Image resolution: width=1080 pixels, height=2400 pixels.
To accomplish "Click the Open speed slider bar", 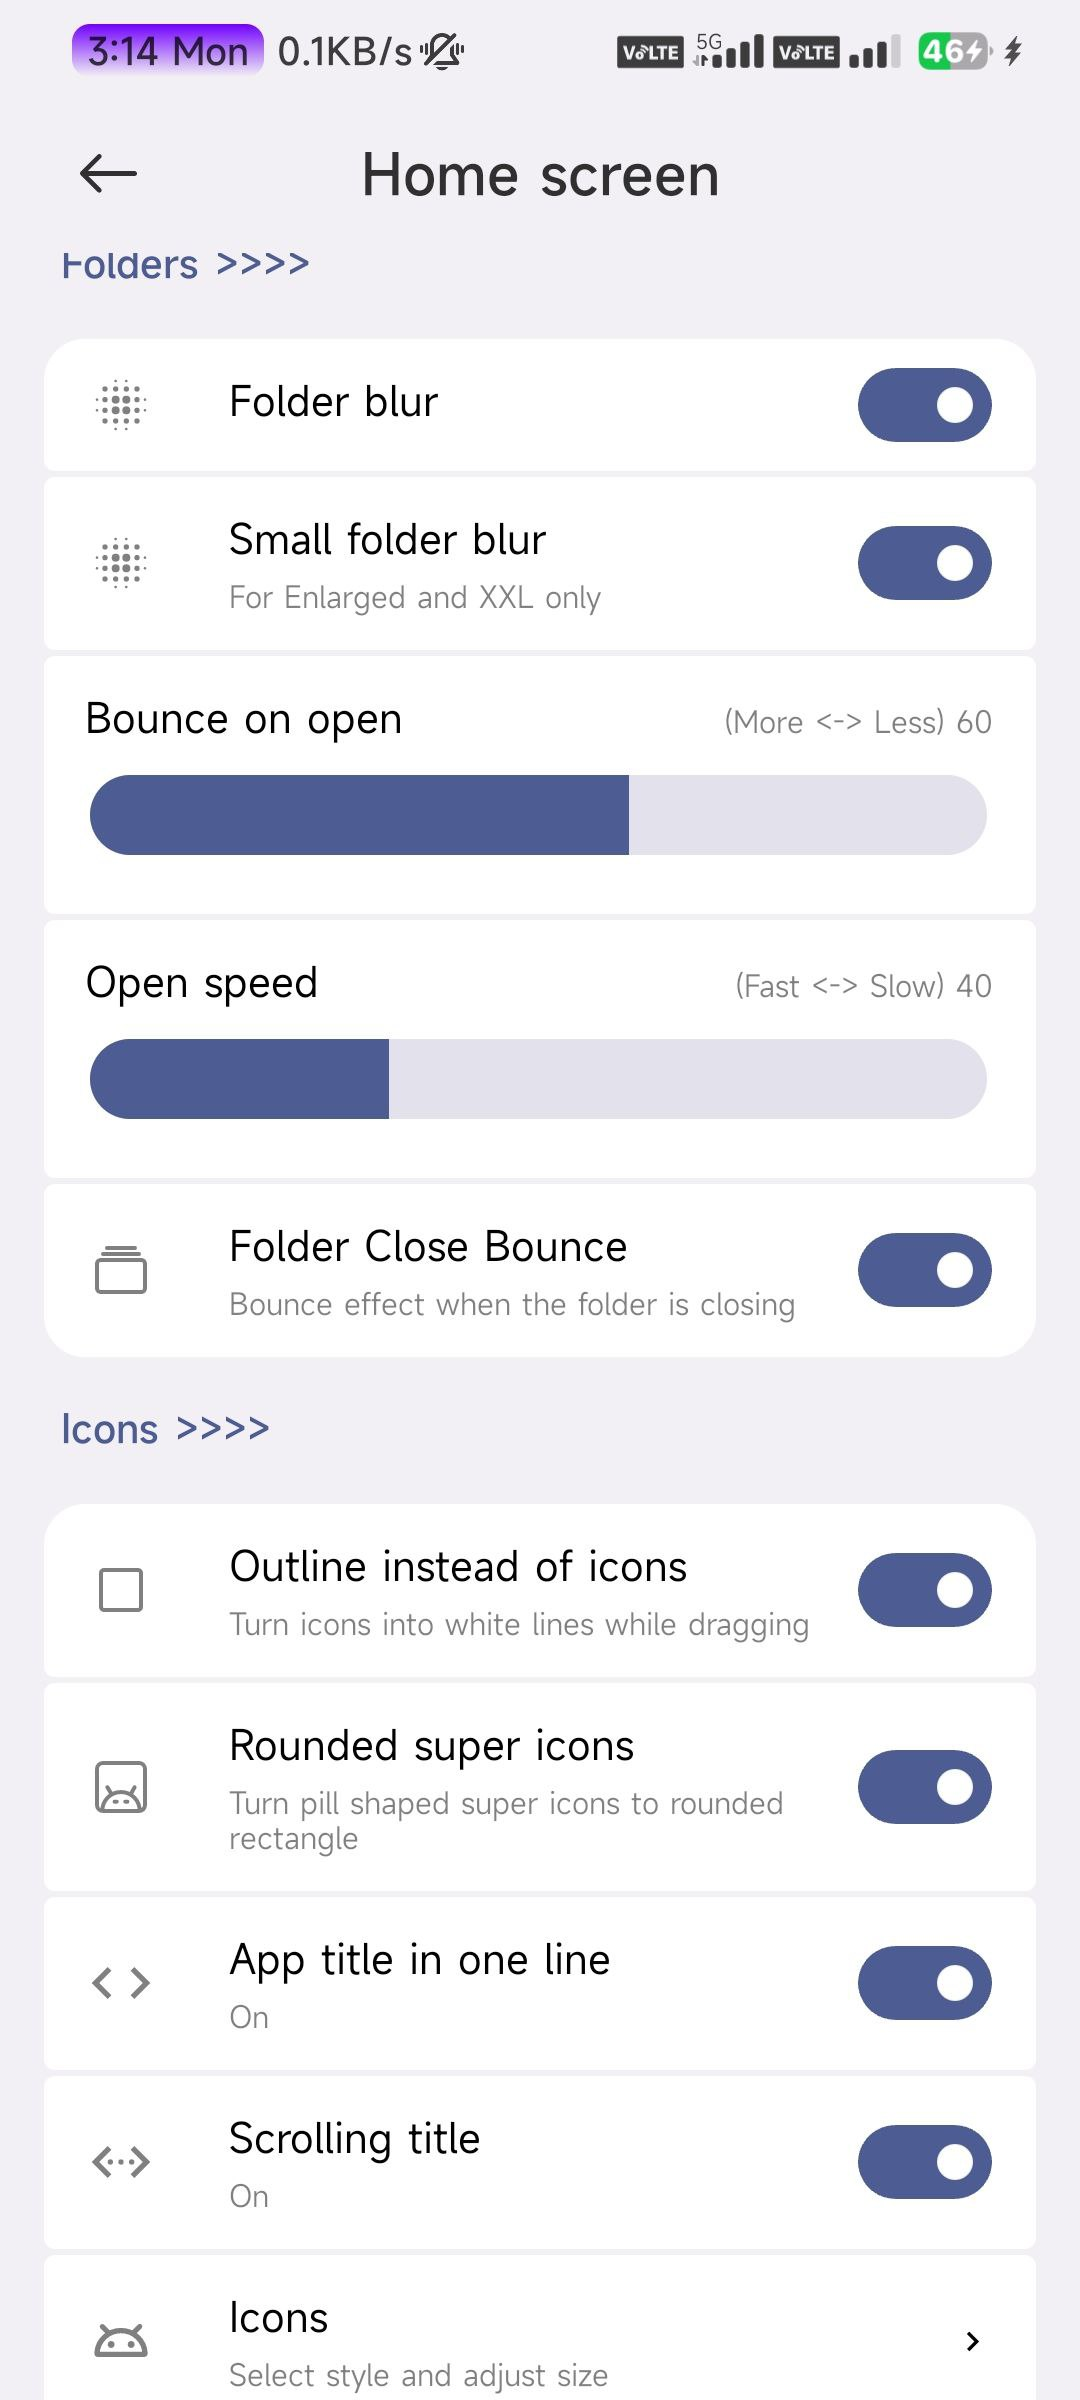I will coord(538,1079).
